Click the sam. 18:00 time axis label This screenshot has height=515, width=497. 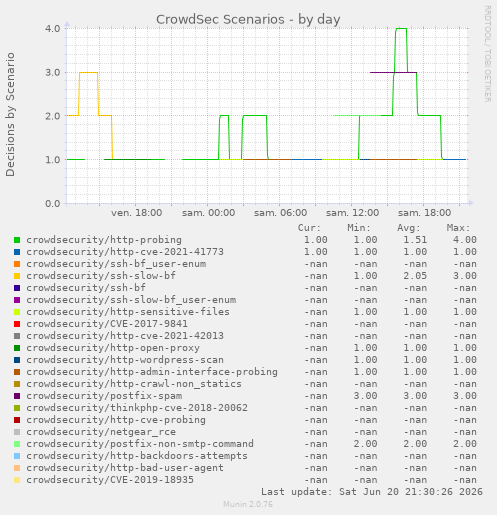click(x=425, y=213)
